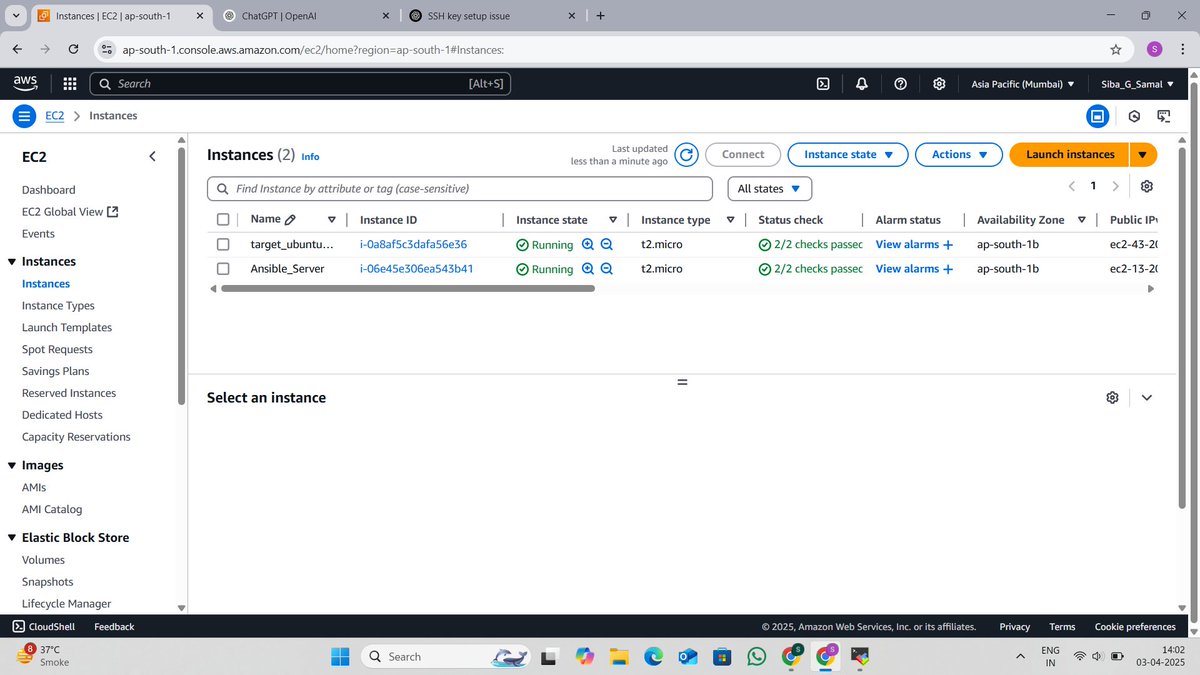
Task: Collapse the EC2 sidebar with chevron
Action: click(152, 156)
